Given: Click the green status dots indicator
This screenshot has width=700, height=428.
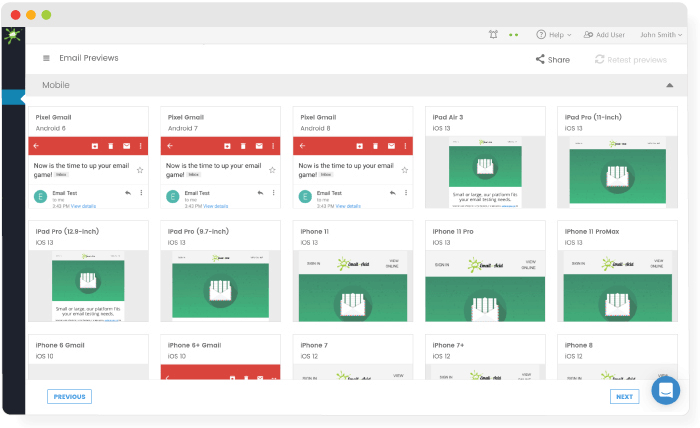Looking at the screenshot, I should (x=514, y=34).
